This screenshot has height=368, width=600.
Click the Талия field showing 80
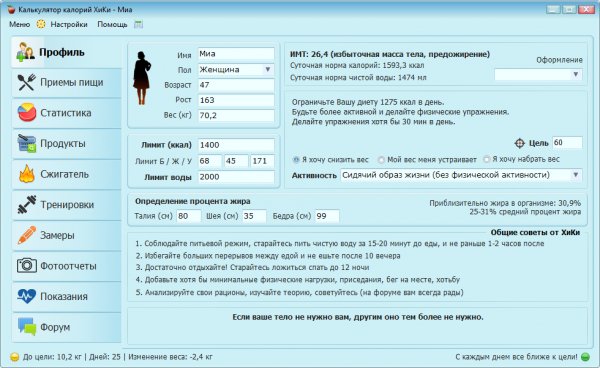click(x=189, y=216)
